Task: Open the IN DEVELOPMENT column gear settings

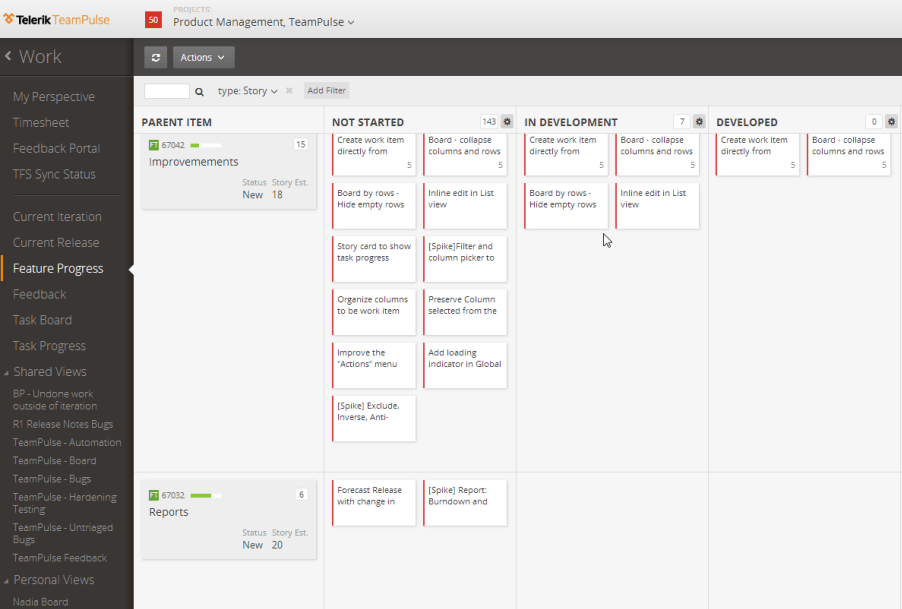Action: [697, 121]
